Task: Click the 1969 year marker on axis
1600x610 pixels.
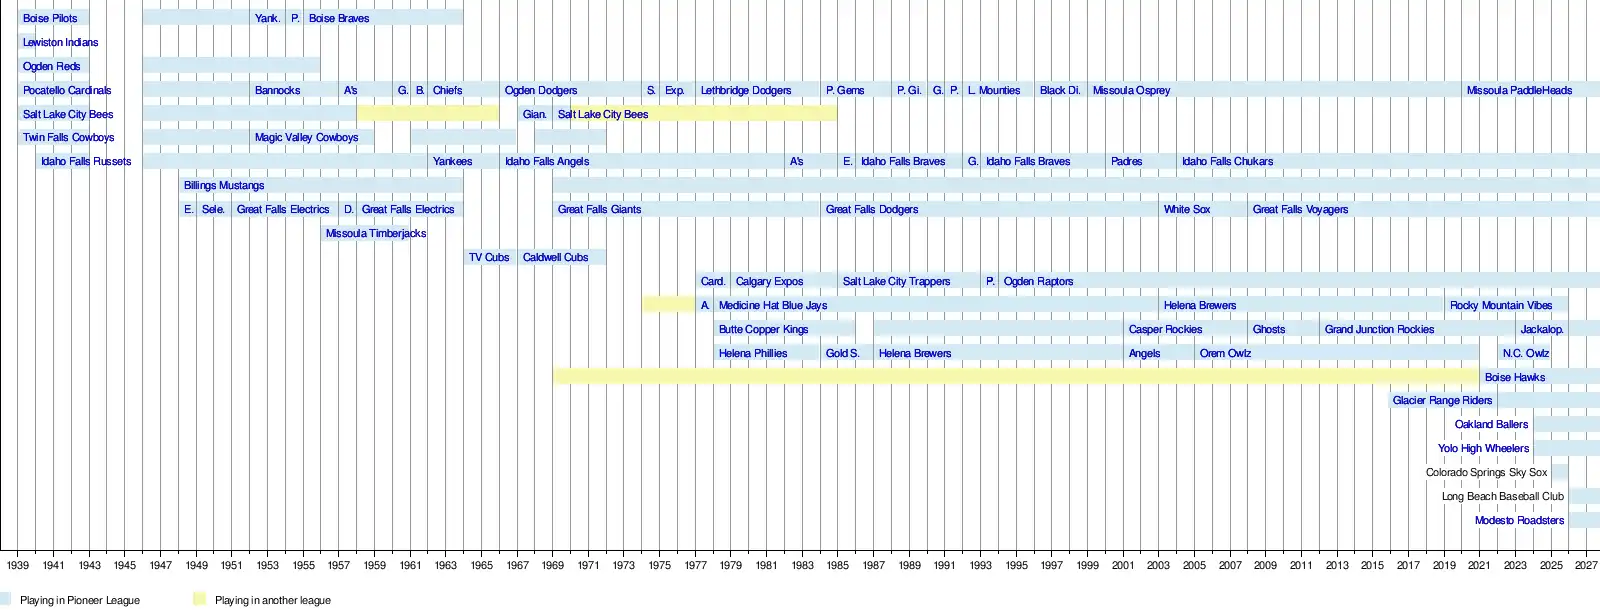Action: click(x=553, y=566)
